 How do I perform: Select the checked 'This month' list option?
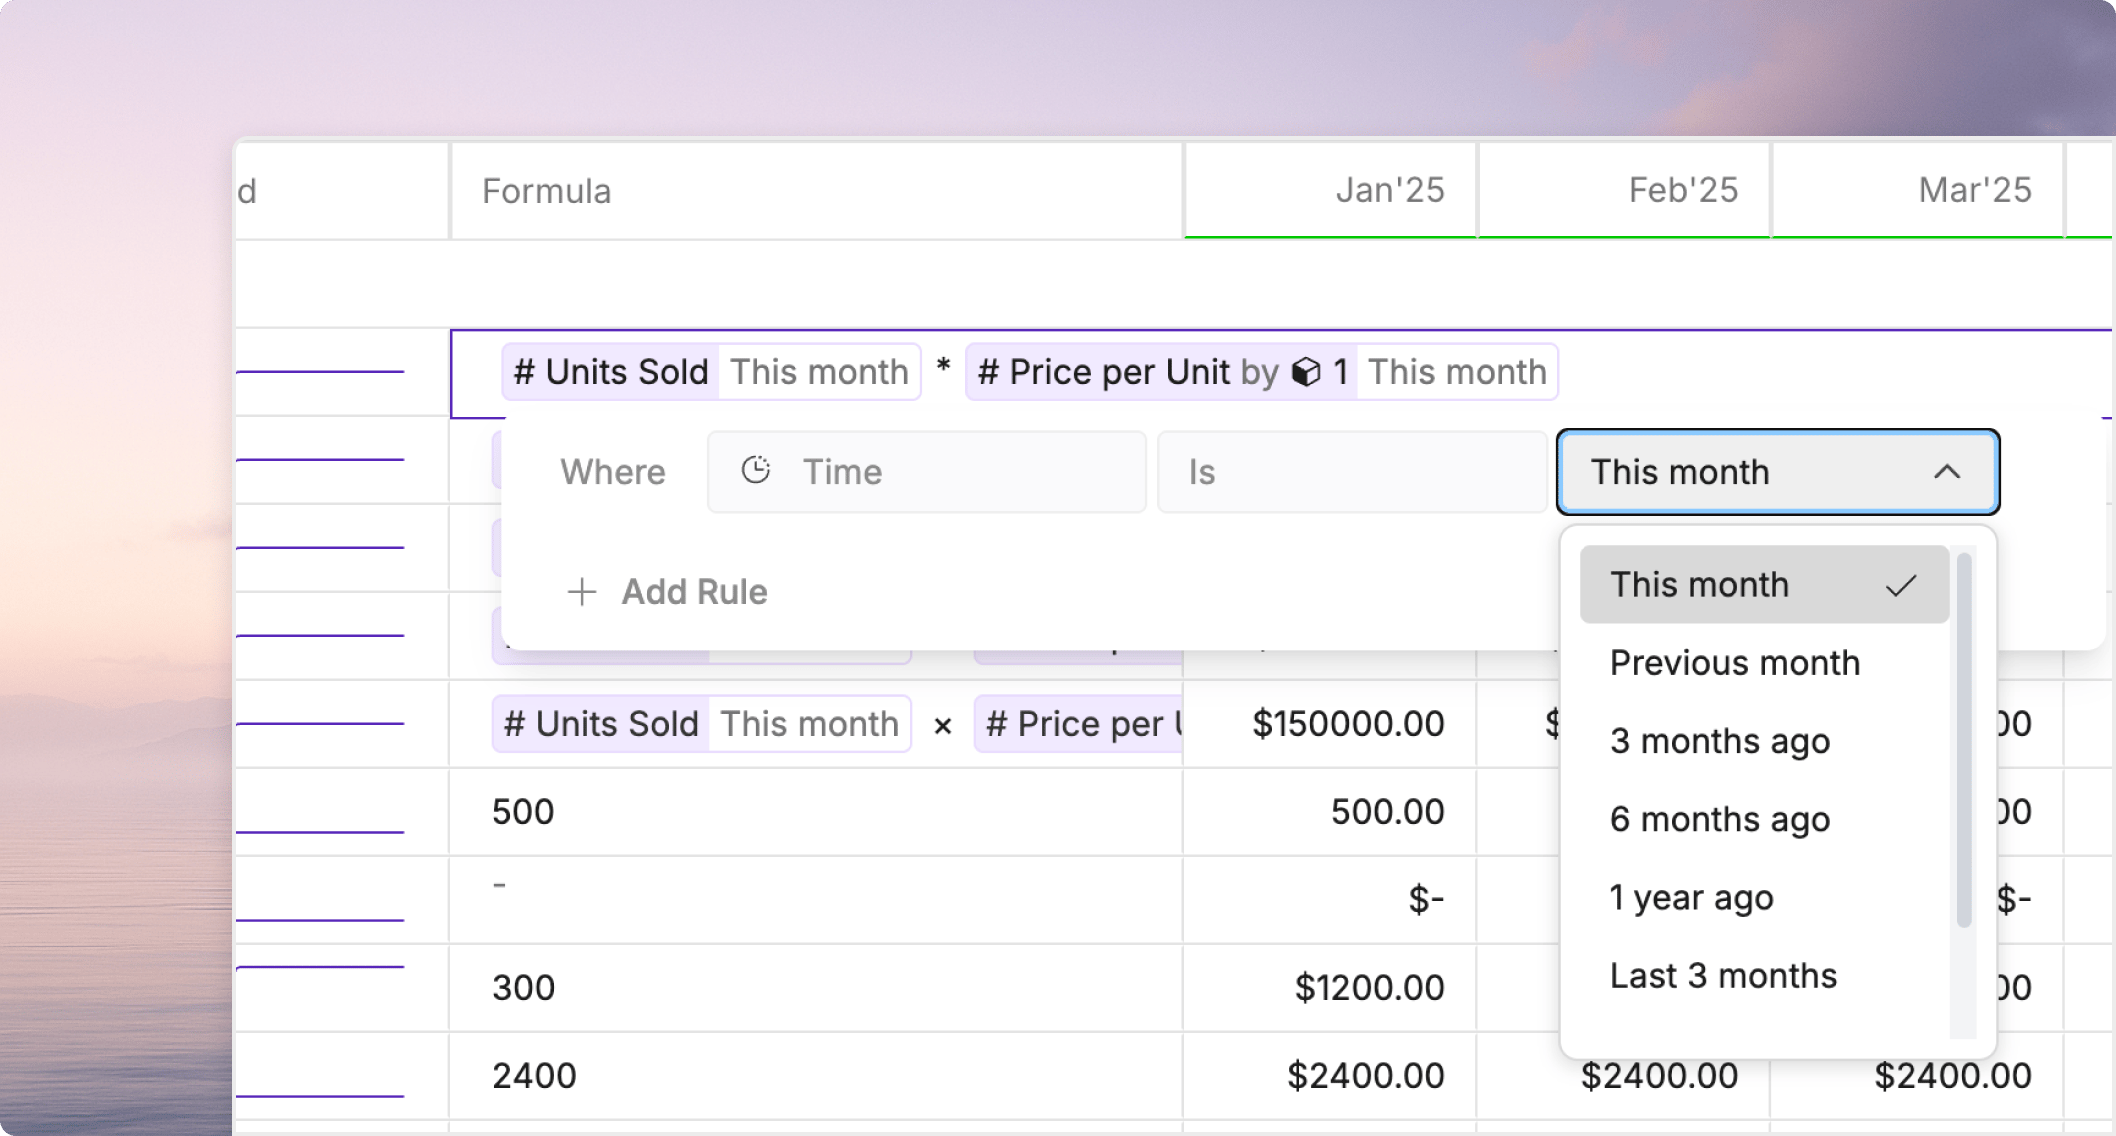(1764, 585)
